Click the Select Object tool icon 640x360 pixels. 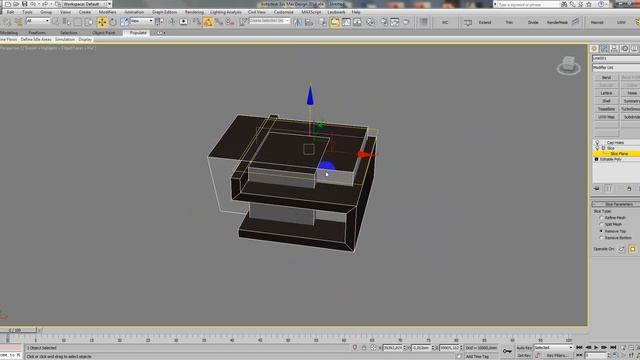pos(55,22)
